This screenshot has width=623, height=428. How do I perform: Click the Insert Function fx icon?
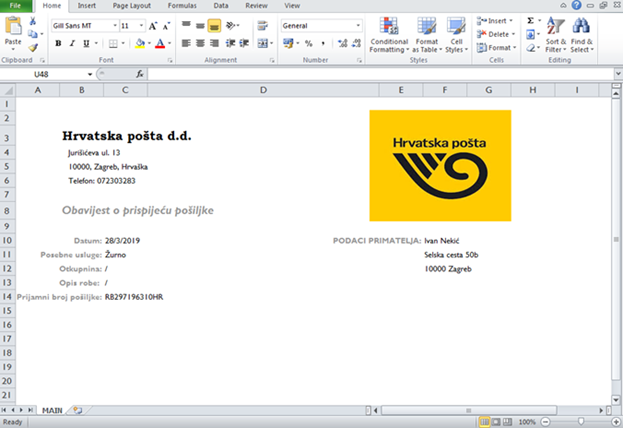[x=139, y=74]
